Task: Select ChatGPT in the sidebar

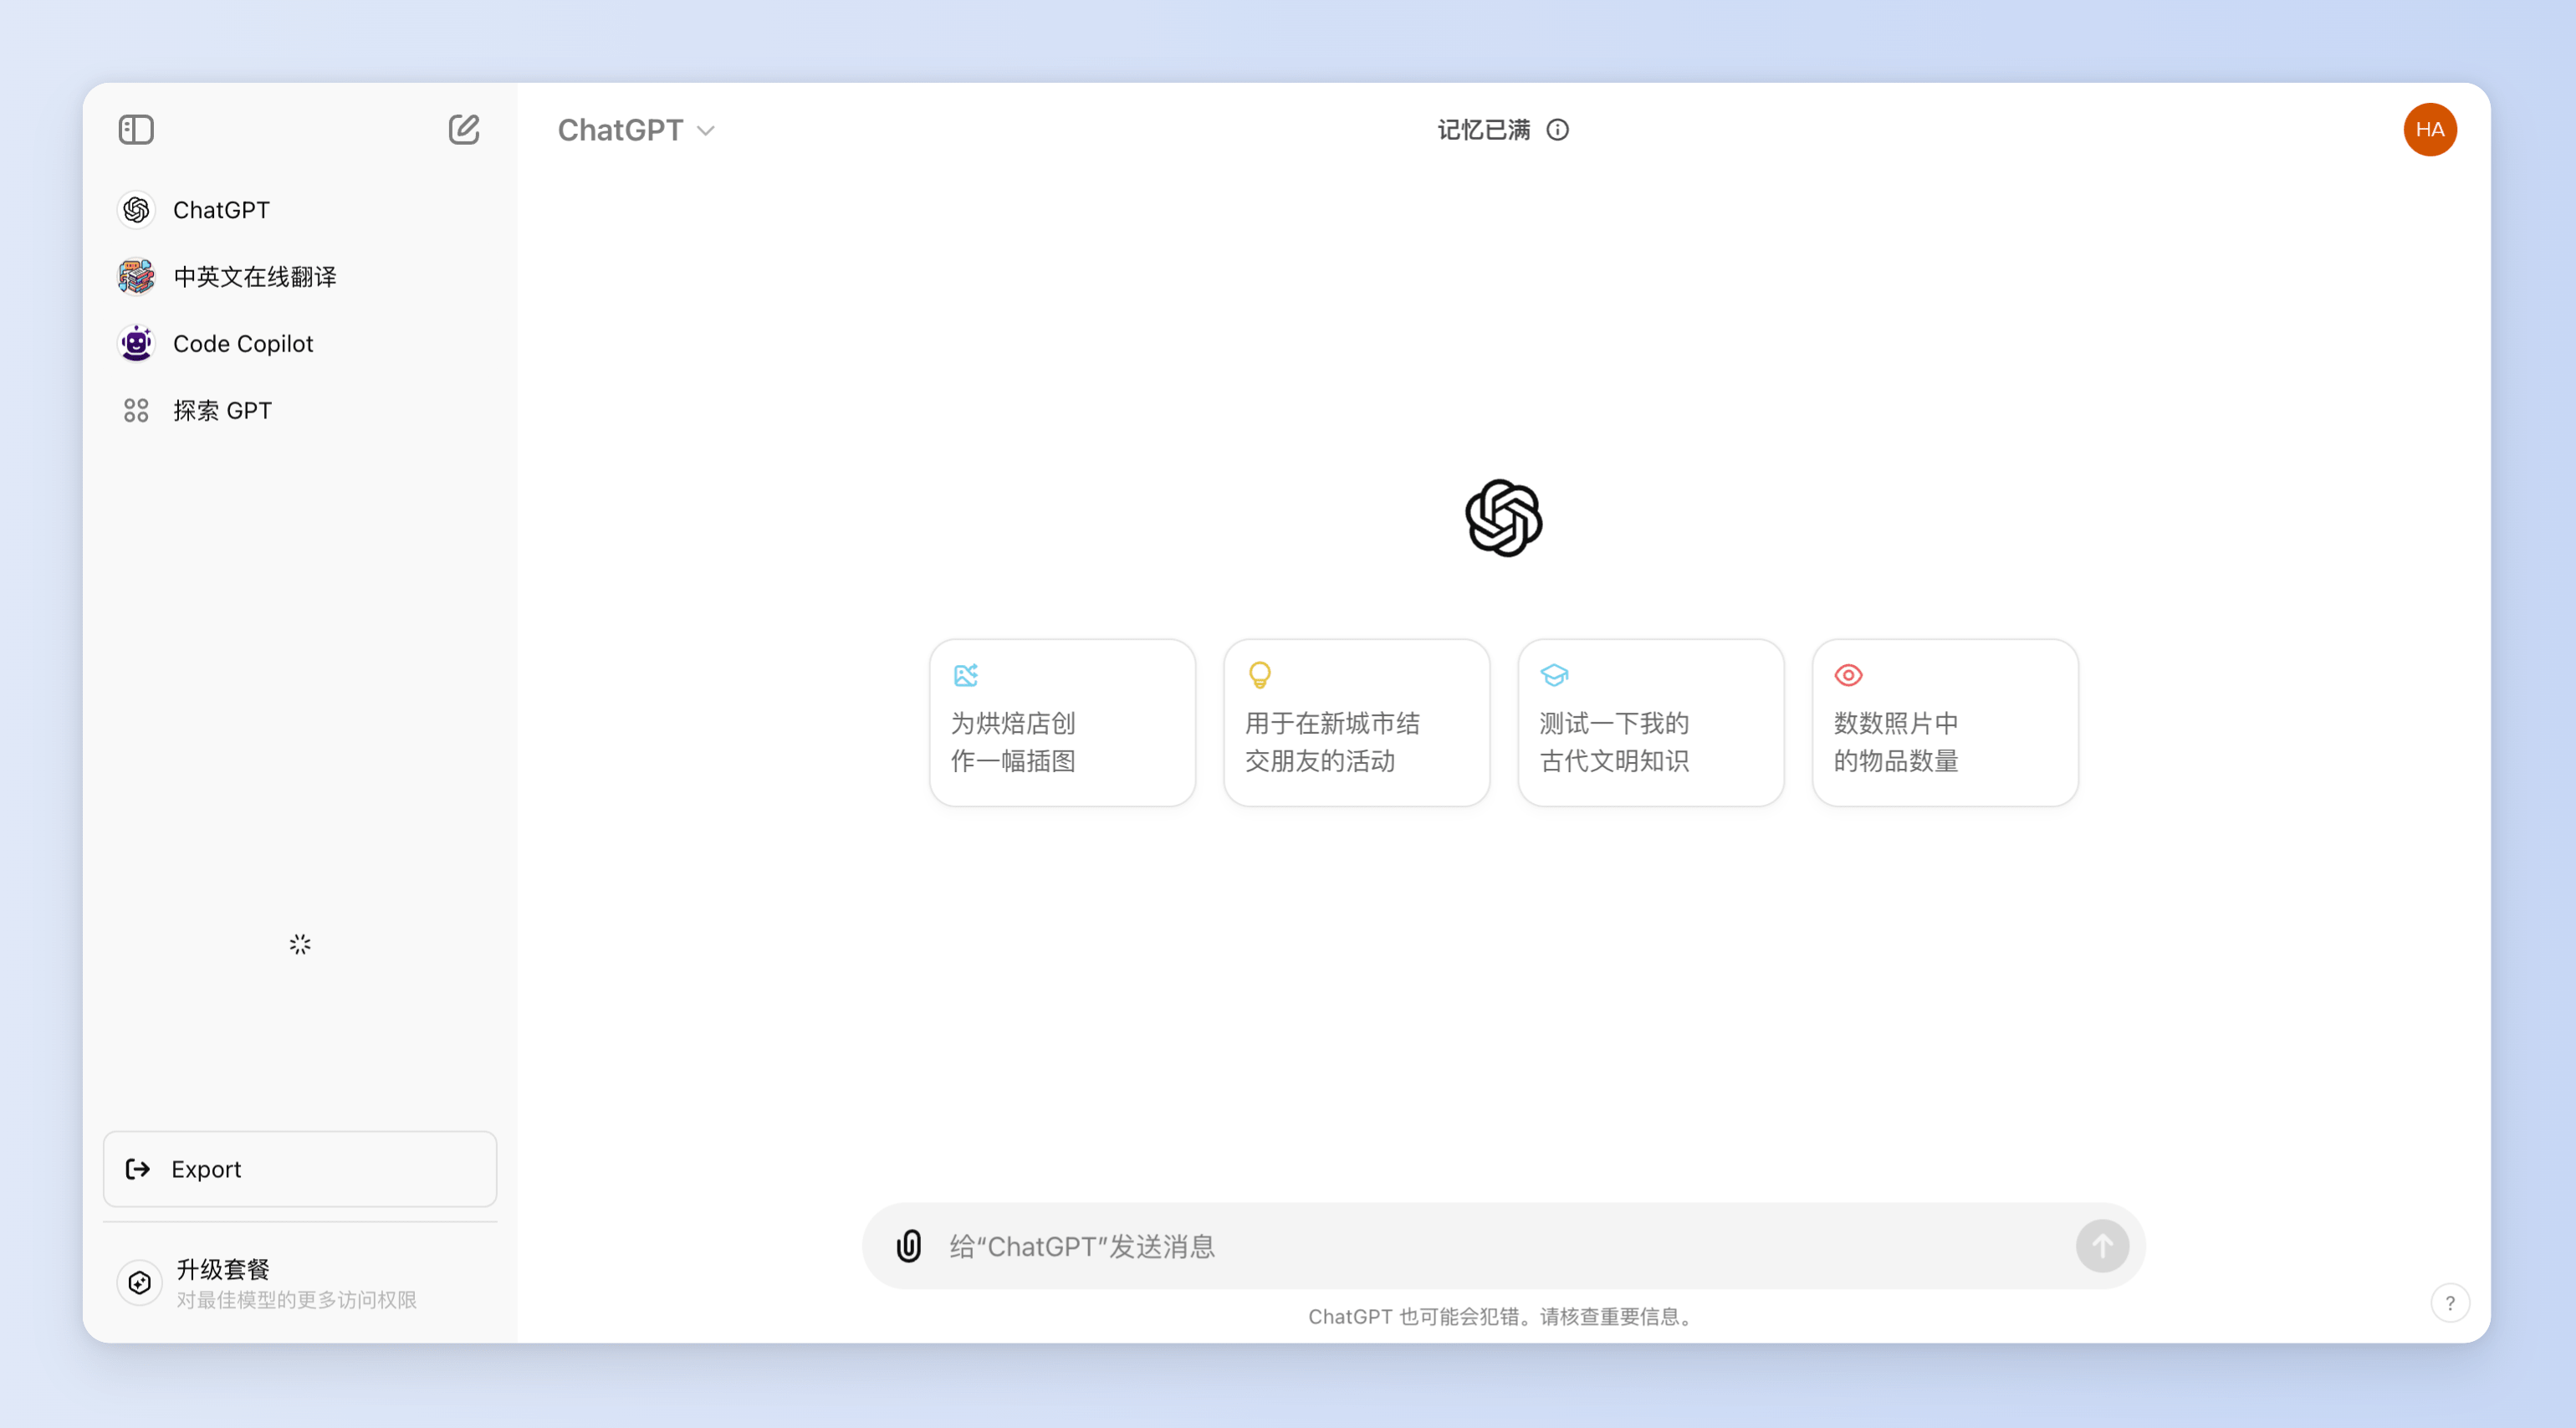Action: (221, 210)
